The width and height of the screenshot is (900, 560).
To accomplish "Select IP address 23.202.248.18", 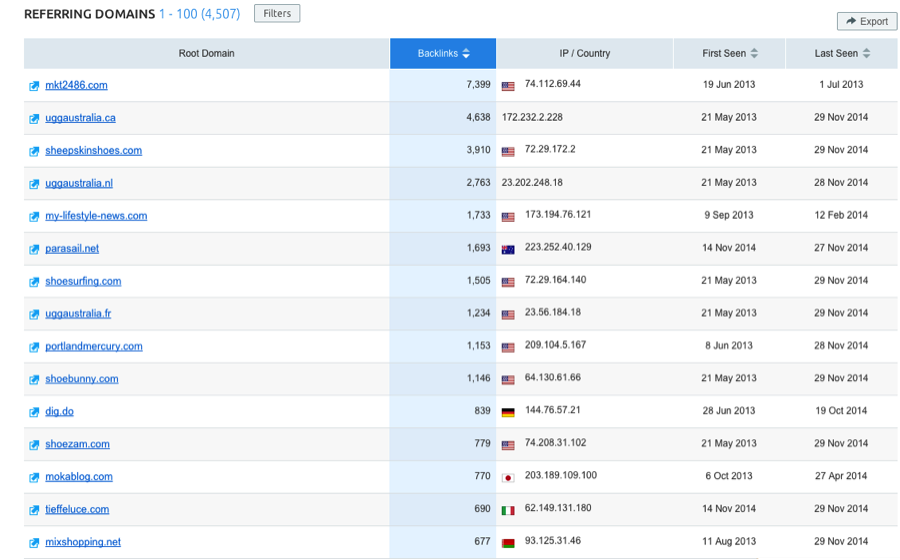I will 532,182.
